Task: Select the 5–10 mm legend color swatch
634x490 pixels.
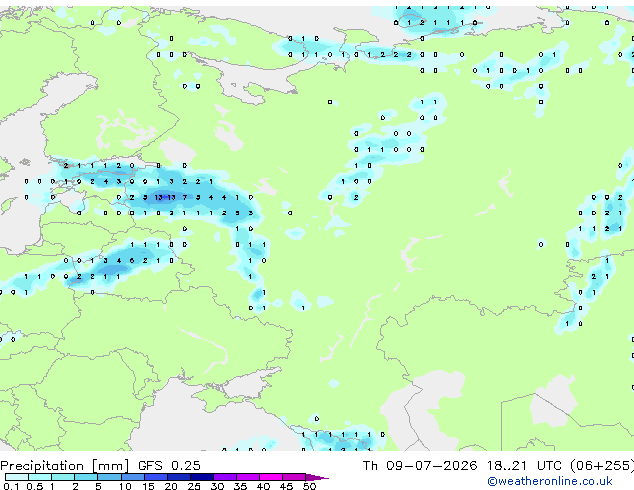Action: coord(109,477)
